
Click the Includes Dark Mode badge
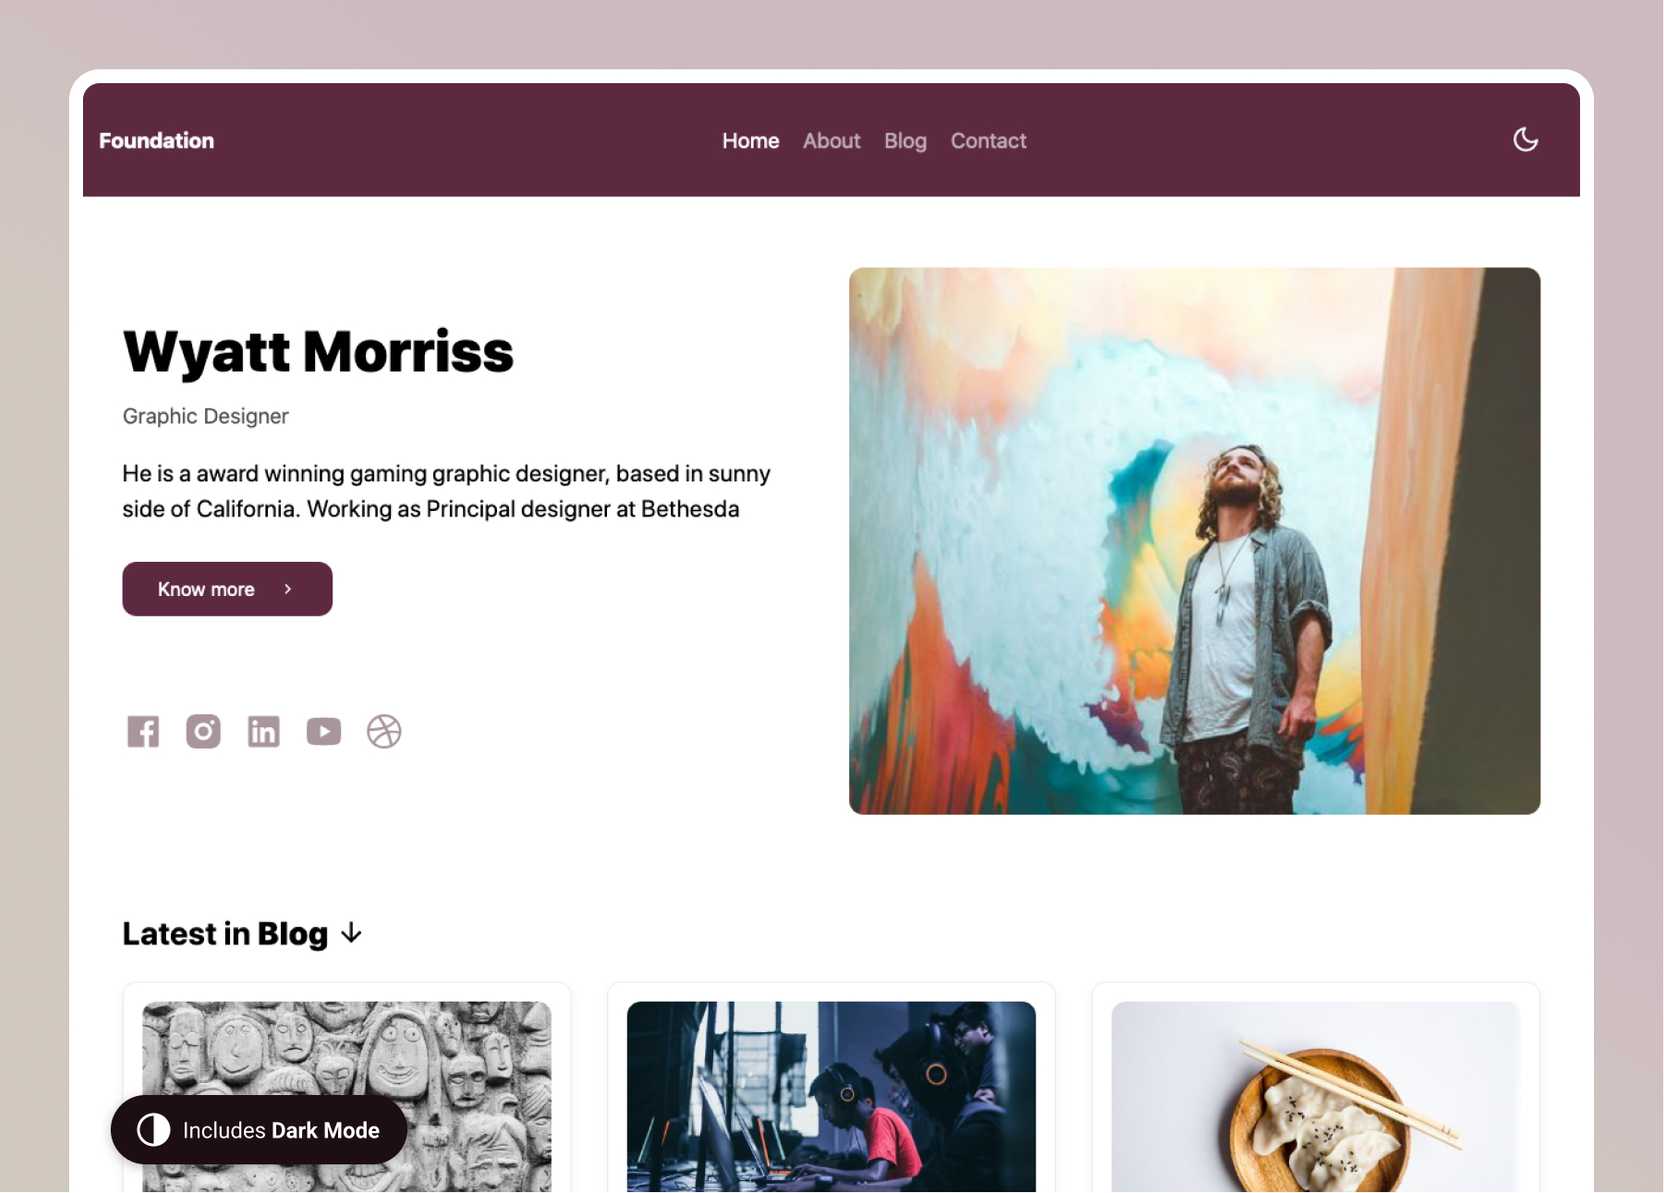click(x=259, y=1130)
